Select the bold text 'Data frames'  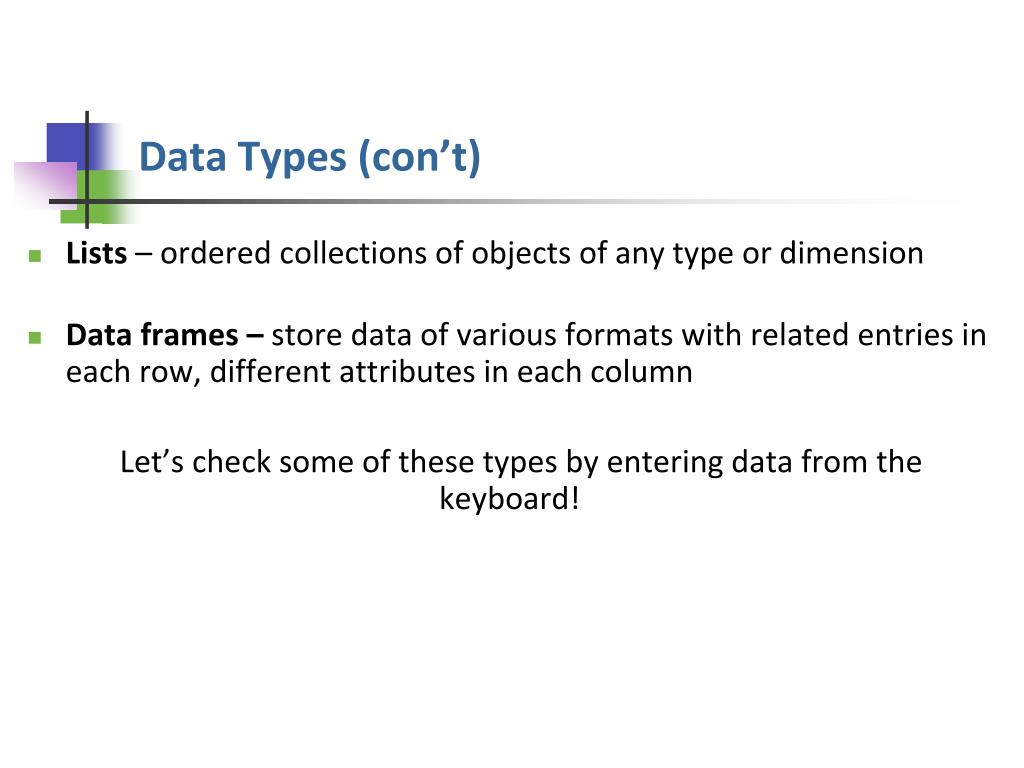tap(152, 335)
